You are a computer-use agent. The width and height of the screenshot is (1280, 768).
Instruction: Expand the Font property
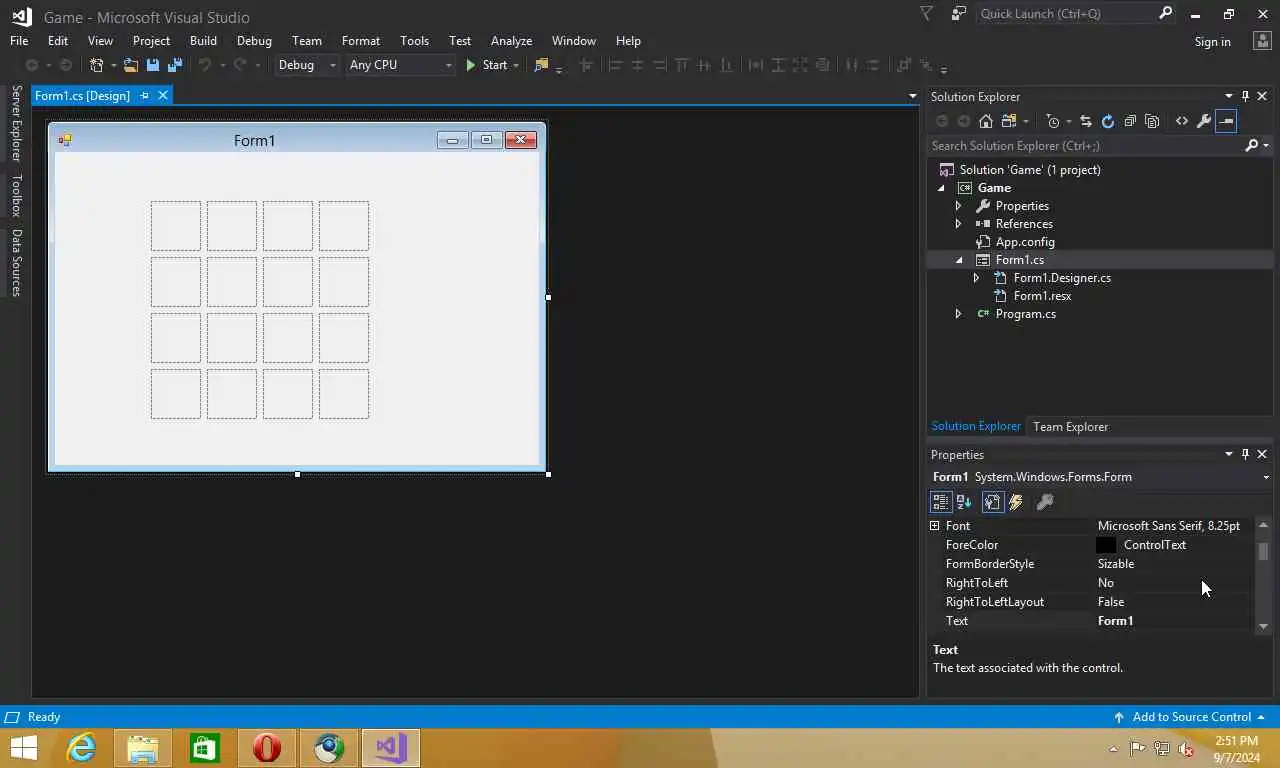pos(935,526)
